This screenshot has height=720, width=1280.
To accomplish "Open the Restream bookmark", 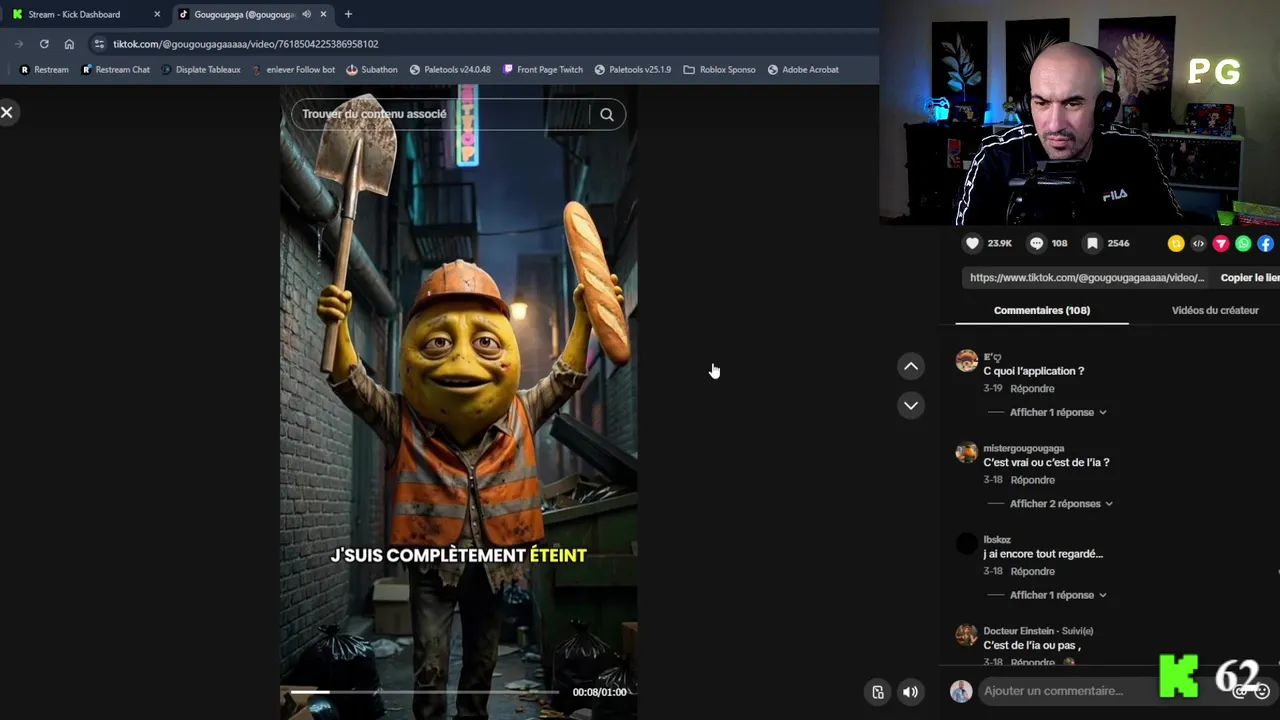I will [44, 70].
